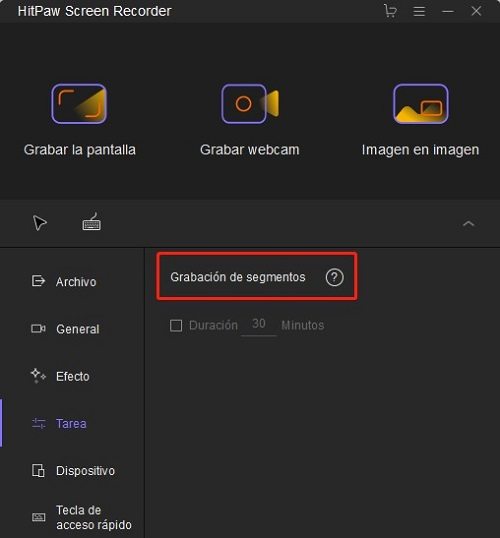Click the HitPaw Screen Recorder title
The height and width of the screenshot is (538, 500).
point(95,11)
